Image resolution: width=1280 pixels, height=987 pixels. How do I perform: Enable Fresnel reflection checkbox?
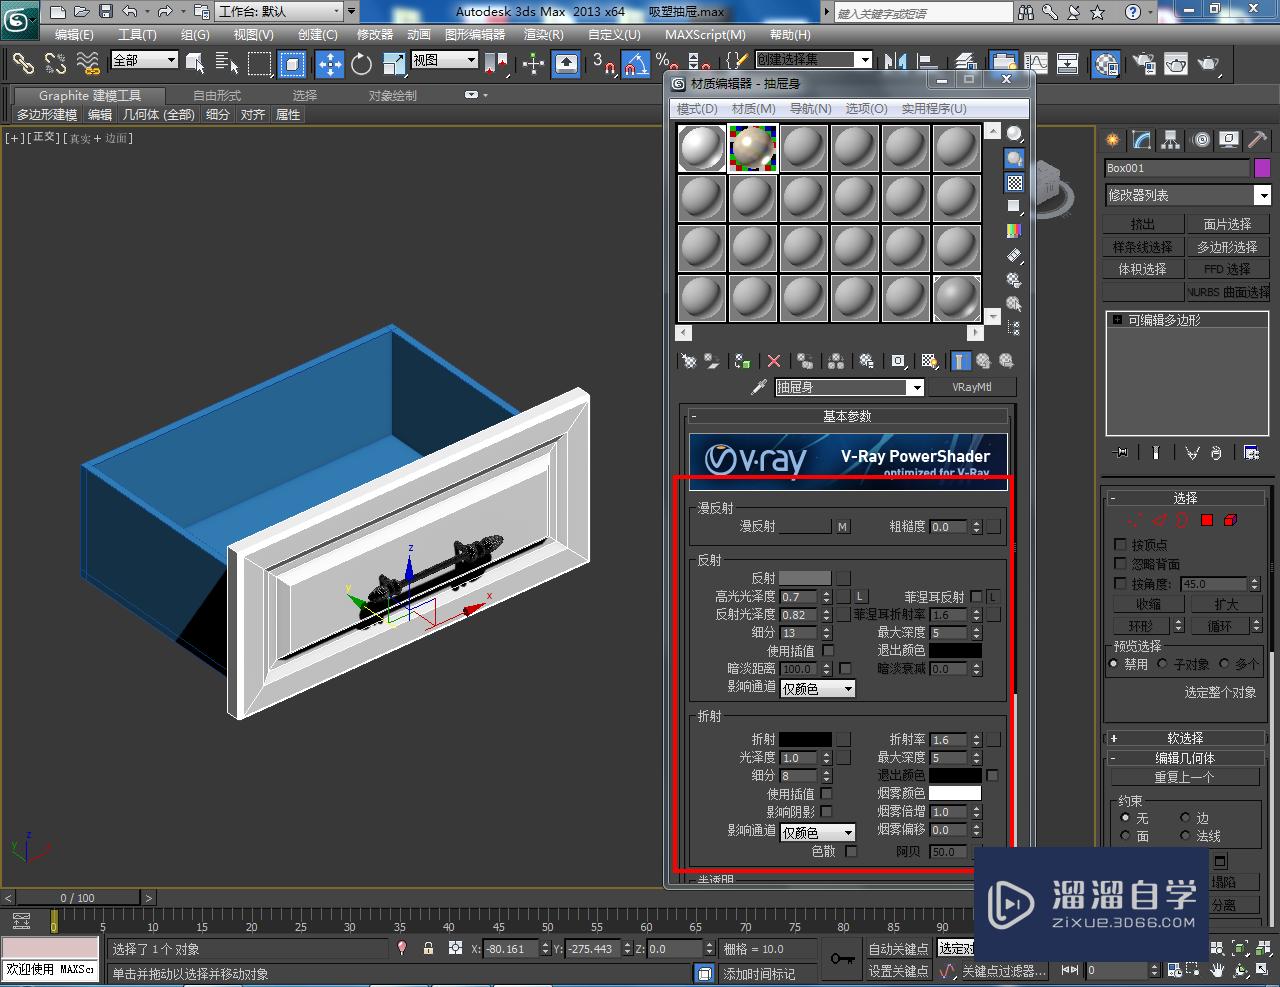tap(976, 596)
